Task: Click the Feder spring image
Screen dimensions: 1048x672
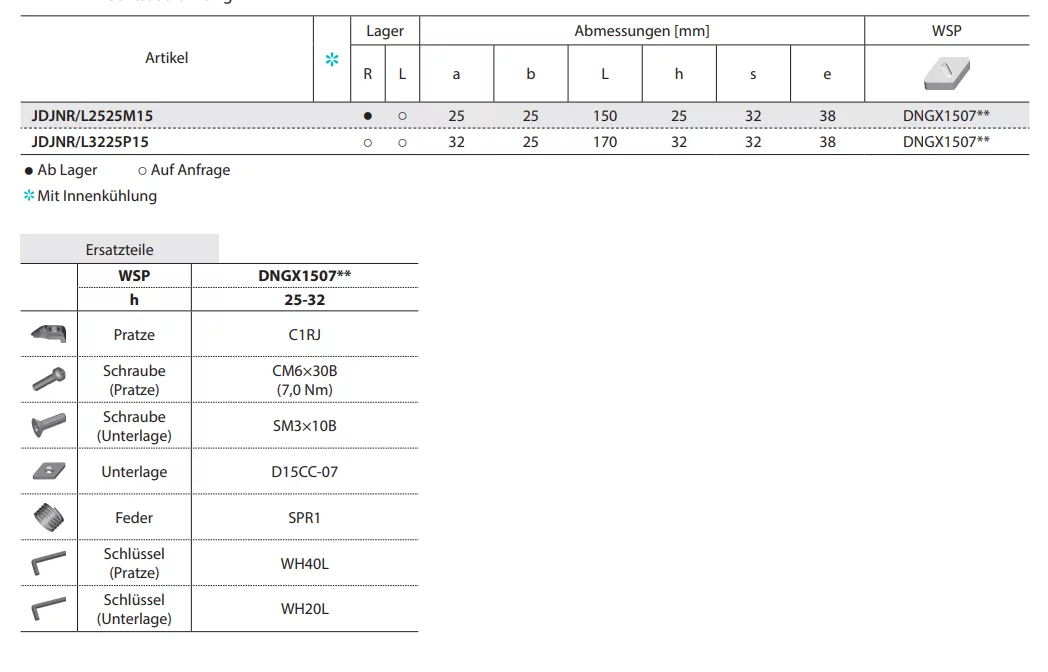Action: (48, 518)
